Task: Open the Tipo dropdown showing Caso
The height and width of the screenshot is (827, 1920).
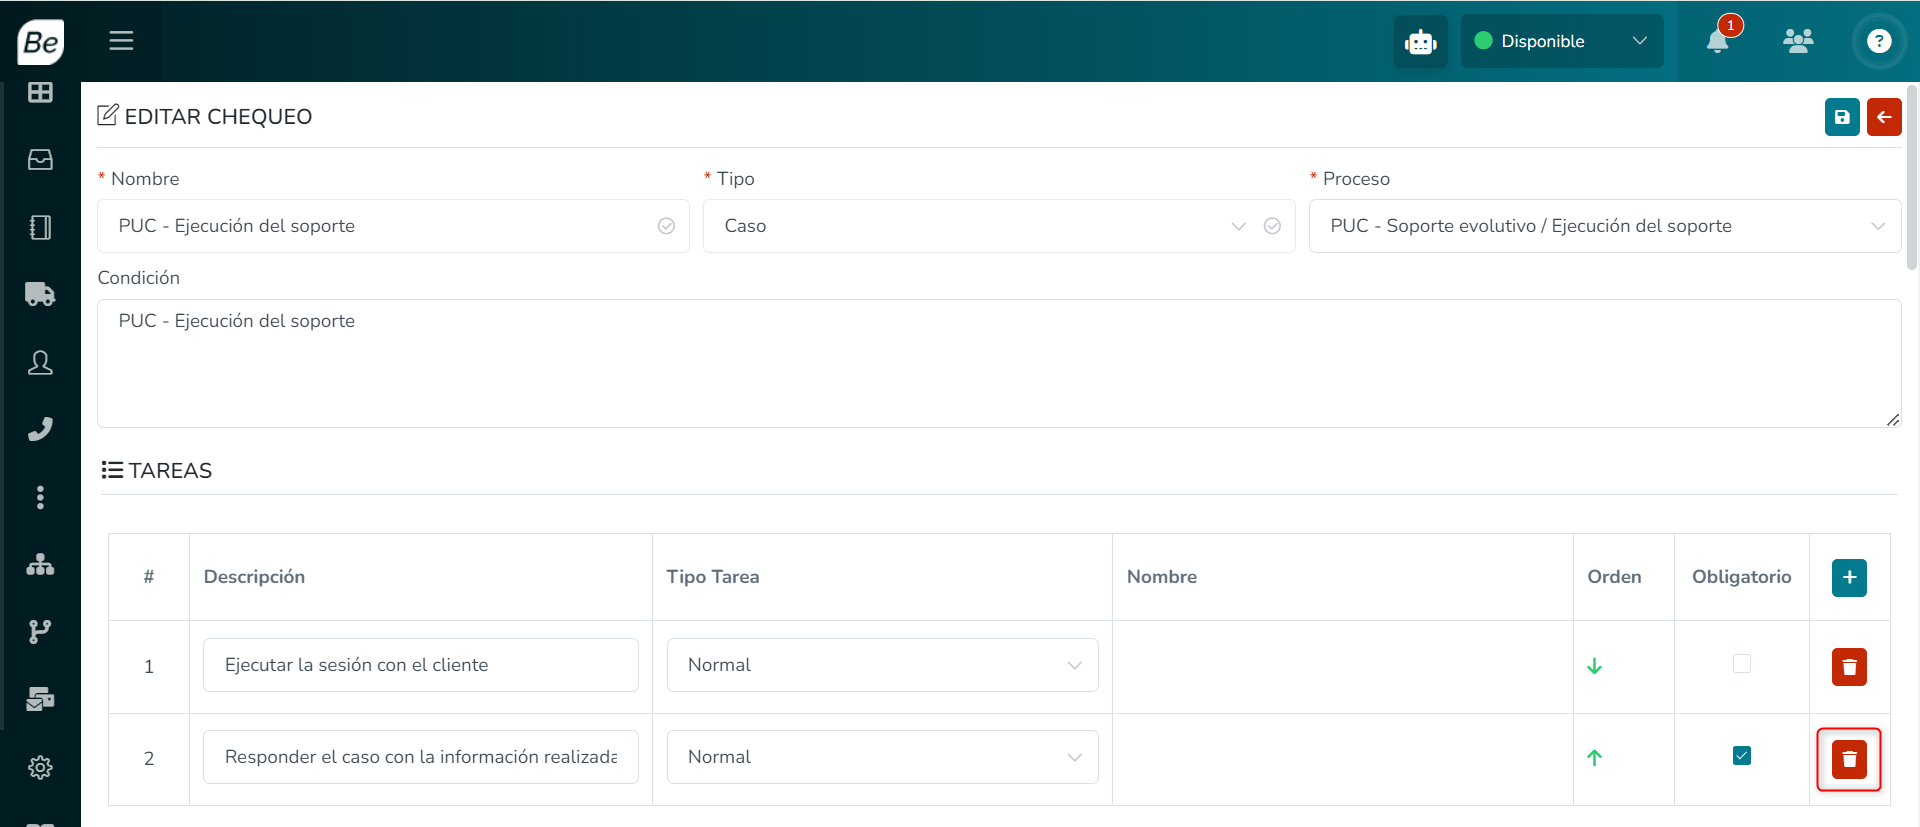Action: point(999,226)
